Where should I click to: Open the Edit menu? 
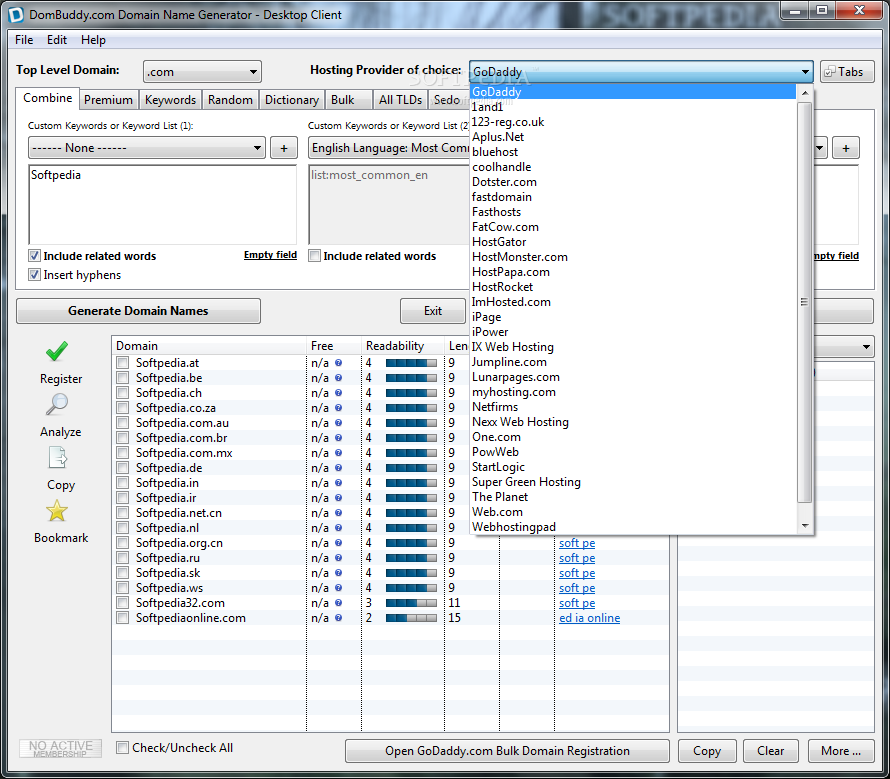(x=57, y=40)
